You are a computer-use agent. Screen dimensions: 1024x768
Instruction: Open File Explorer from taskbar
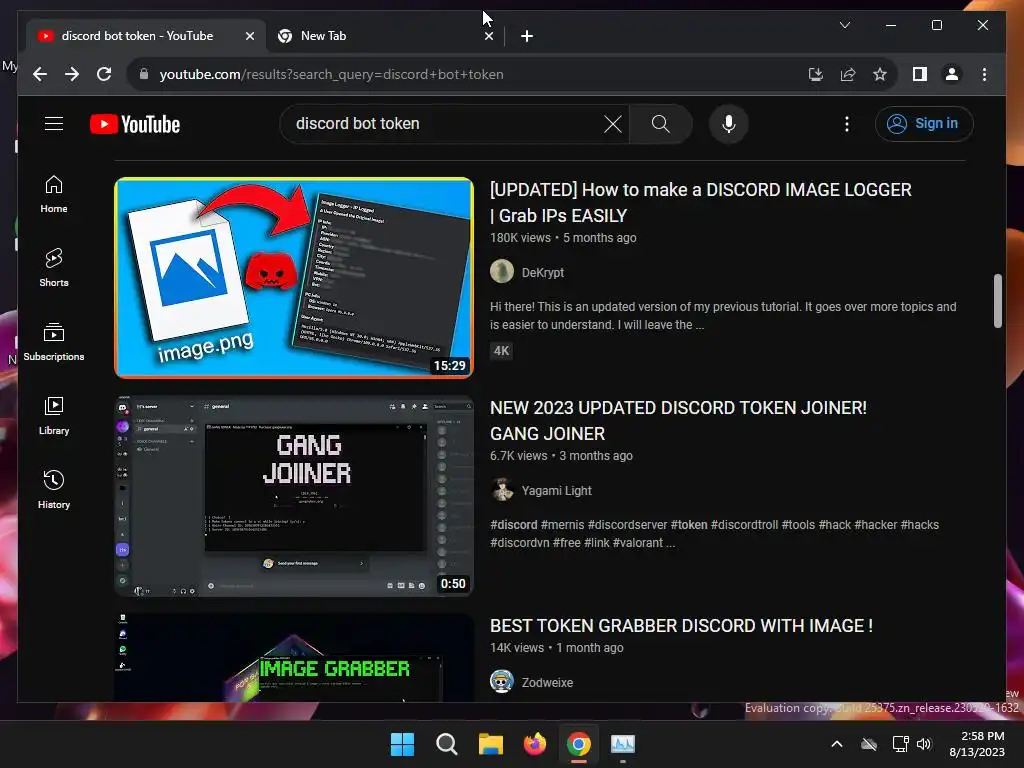coord(490,744)
